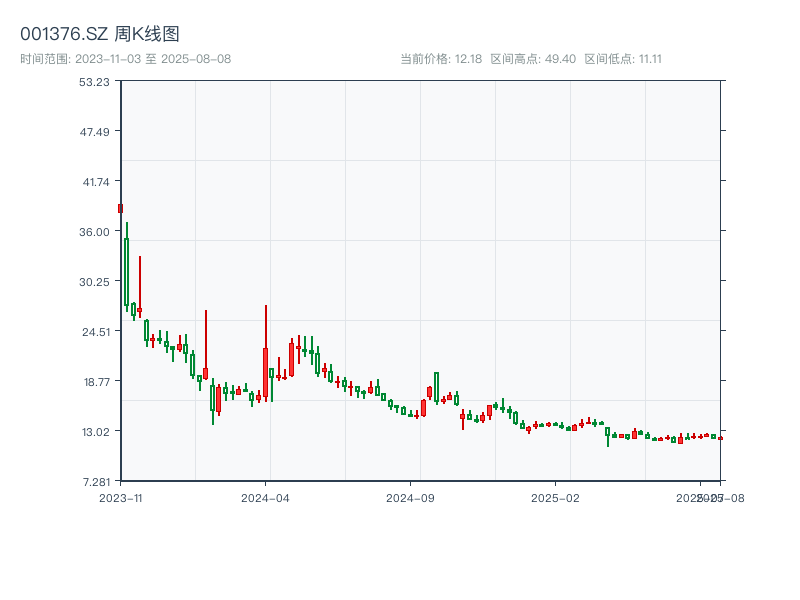This screenshot has height=600, width=800.
Task: Click the last red candlestick at 2025-08
Action: (x=720, y=438)
